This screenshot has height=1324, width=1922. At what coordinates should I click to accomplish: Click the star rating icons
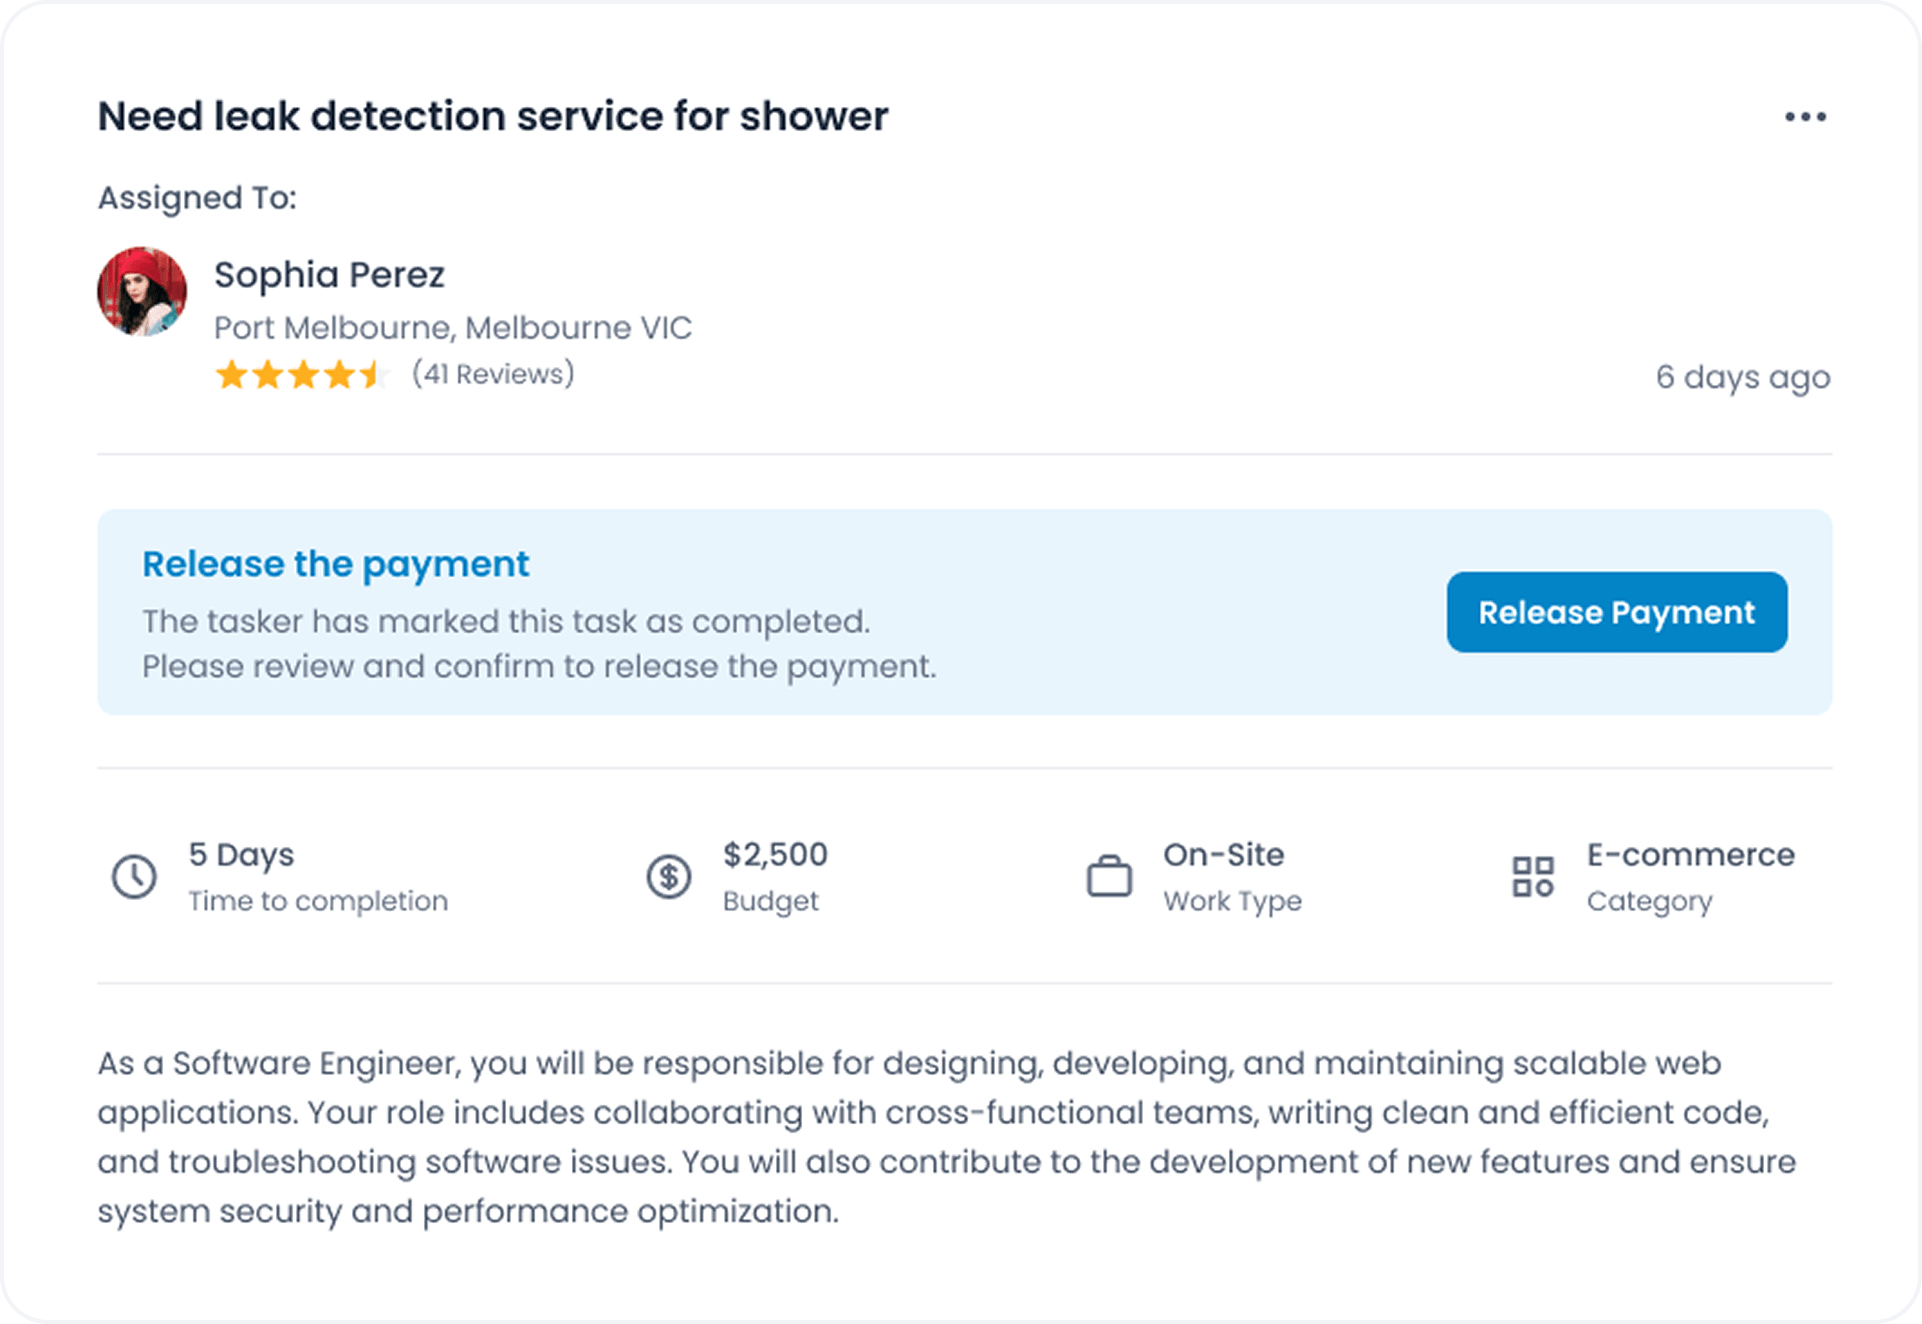pyautogui.click(x=300, y=375)
